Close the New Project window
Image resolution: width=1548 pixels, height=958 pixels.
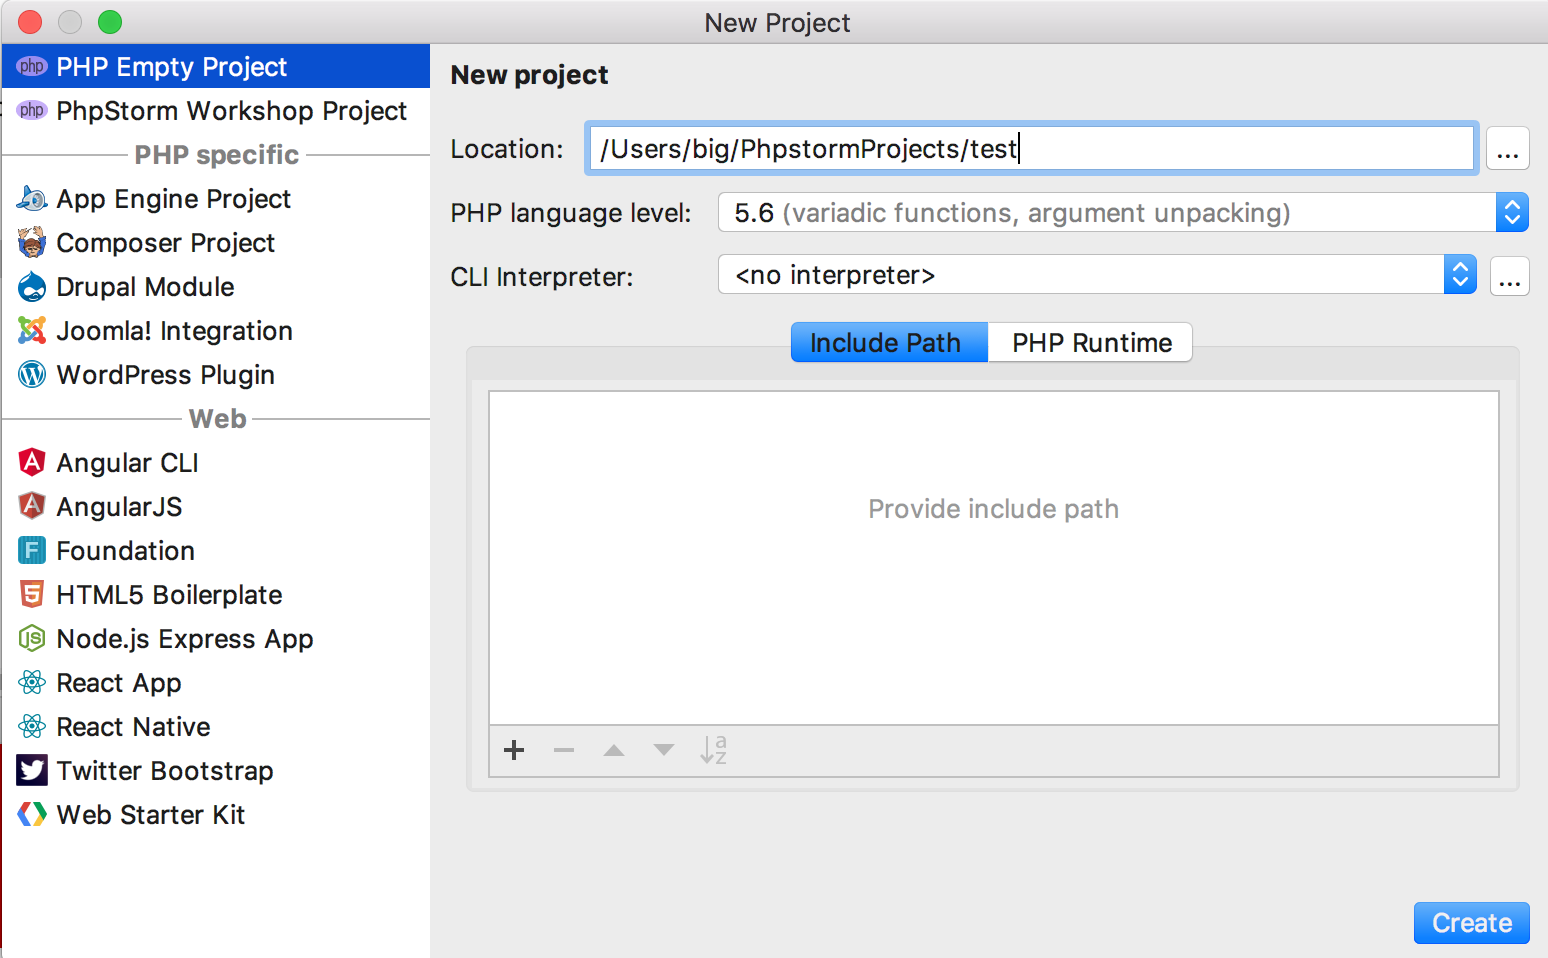click(x=30, y=22)
